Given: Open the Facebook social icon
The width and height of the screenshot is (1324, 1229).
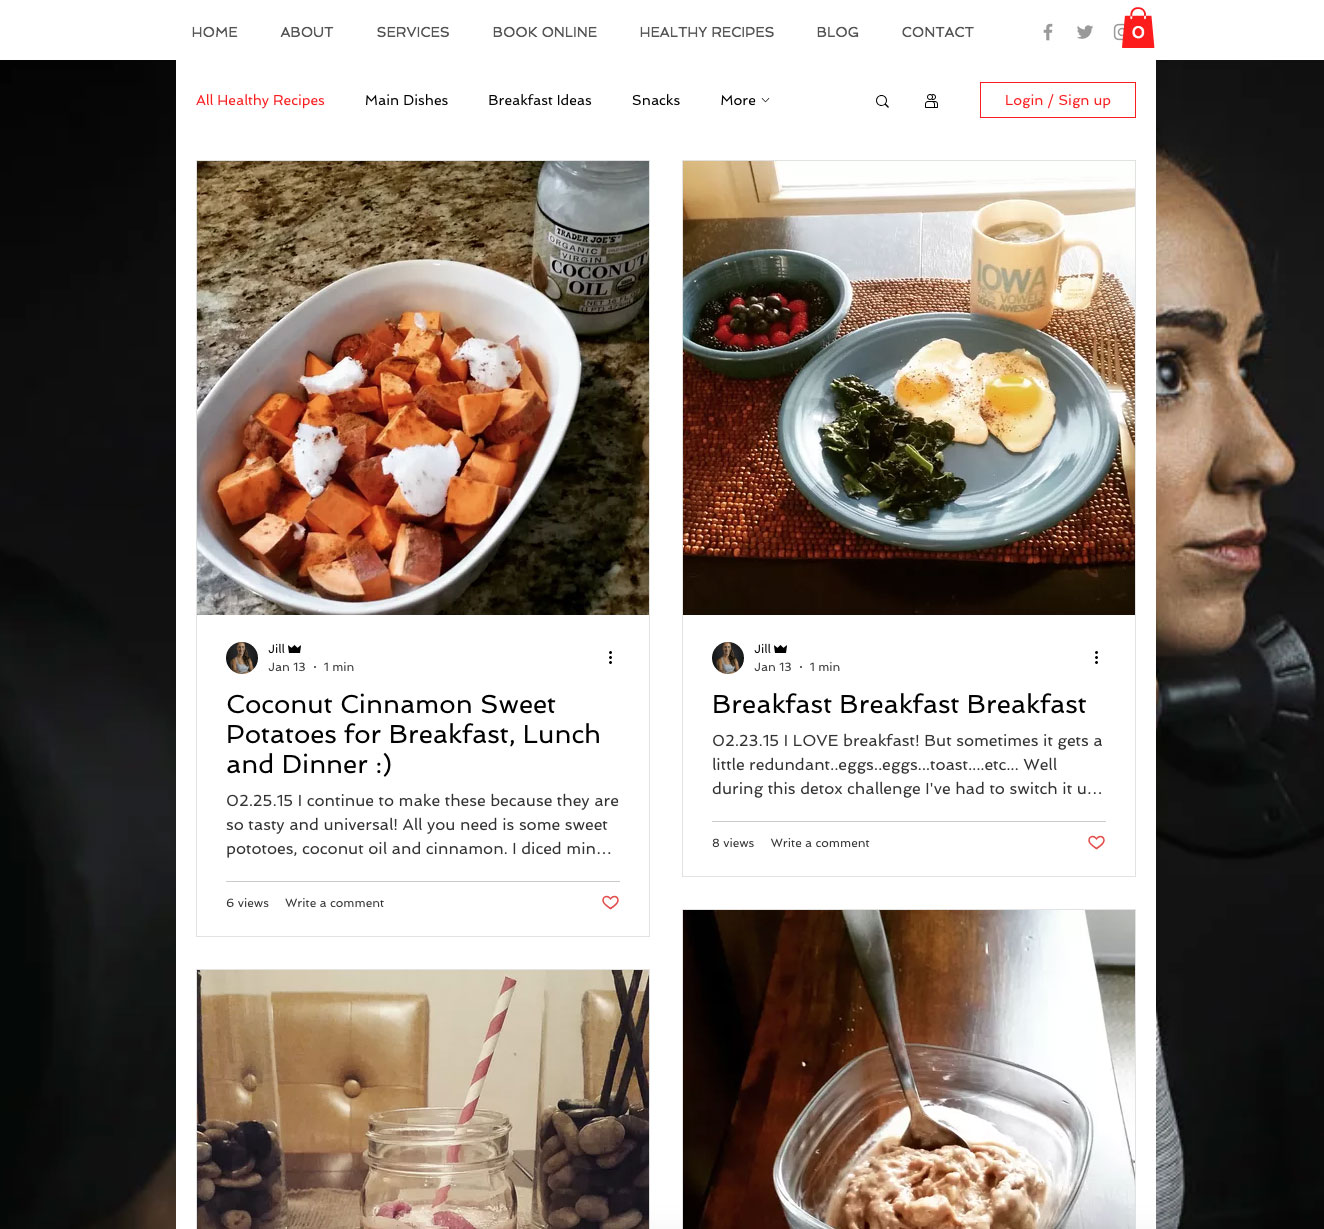Looking at the screenshot, I should click(x=1047, y=32).
